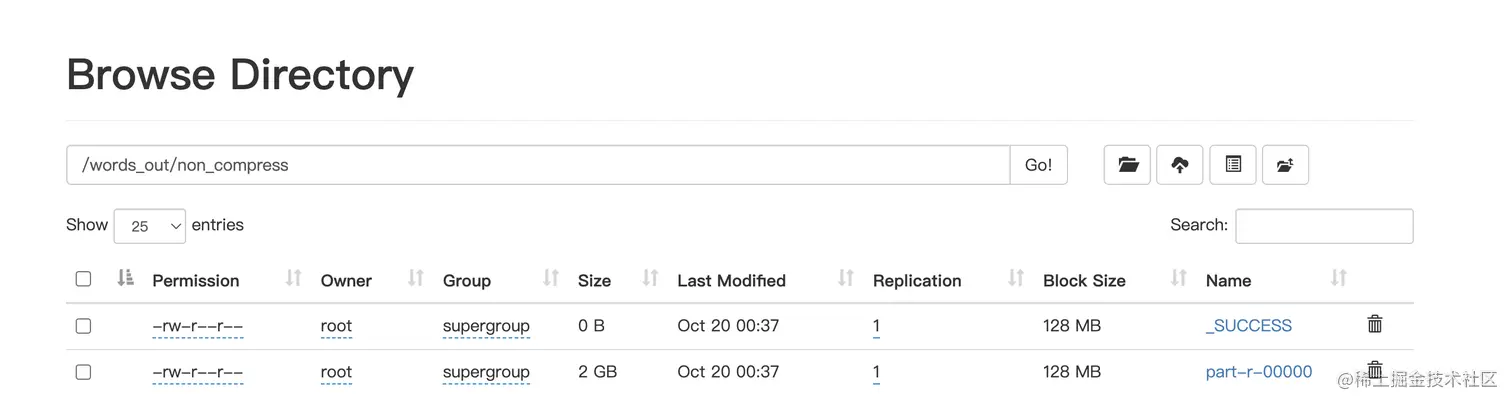Image resolution: width=1512 pixels, height=404 pixels.
Task: Open the part-r-00000 file link
Action: (1258, 372)
